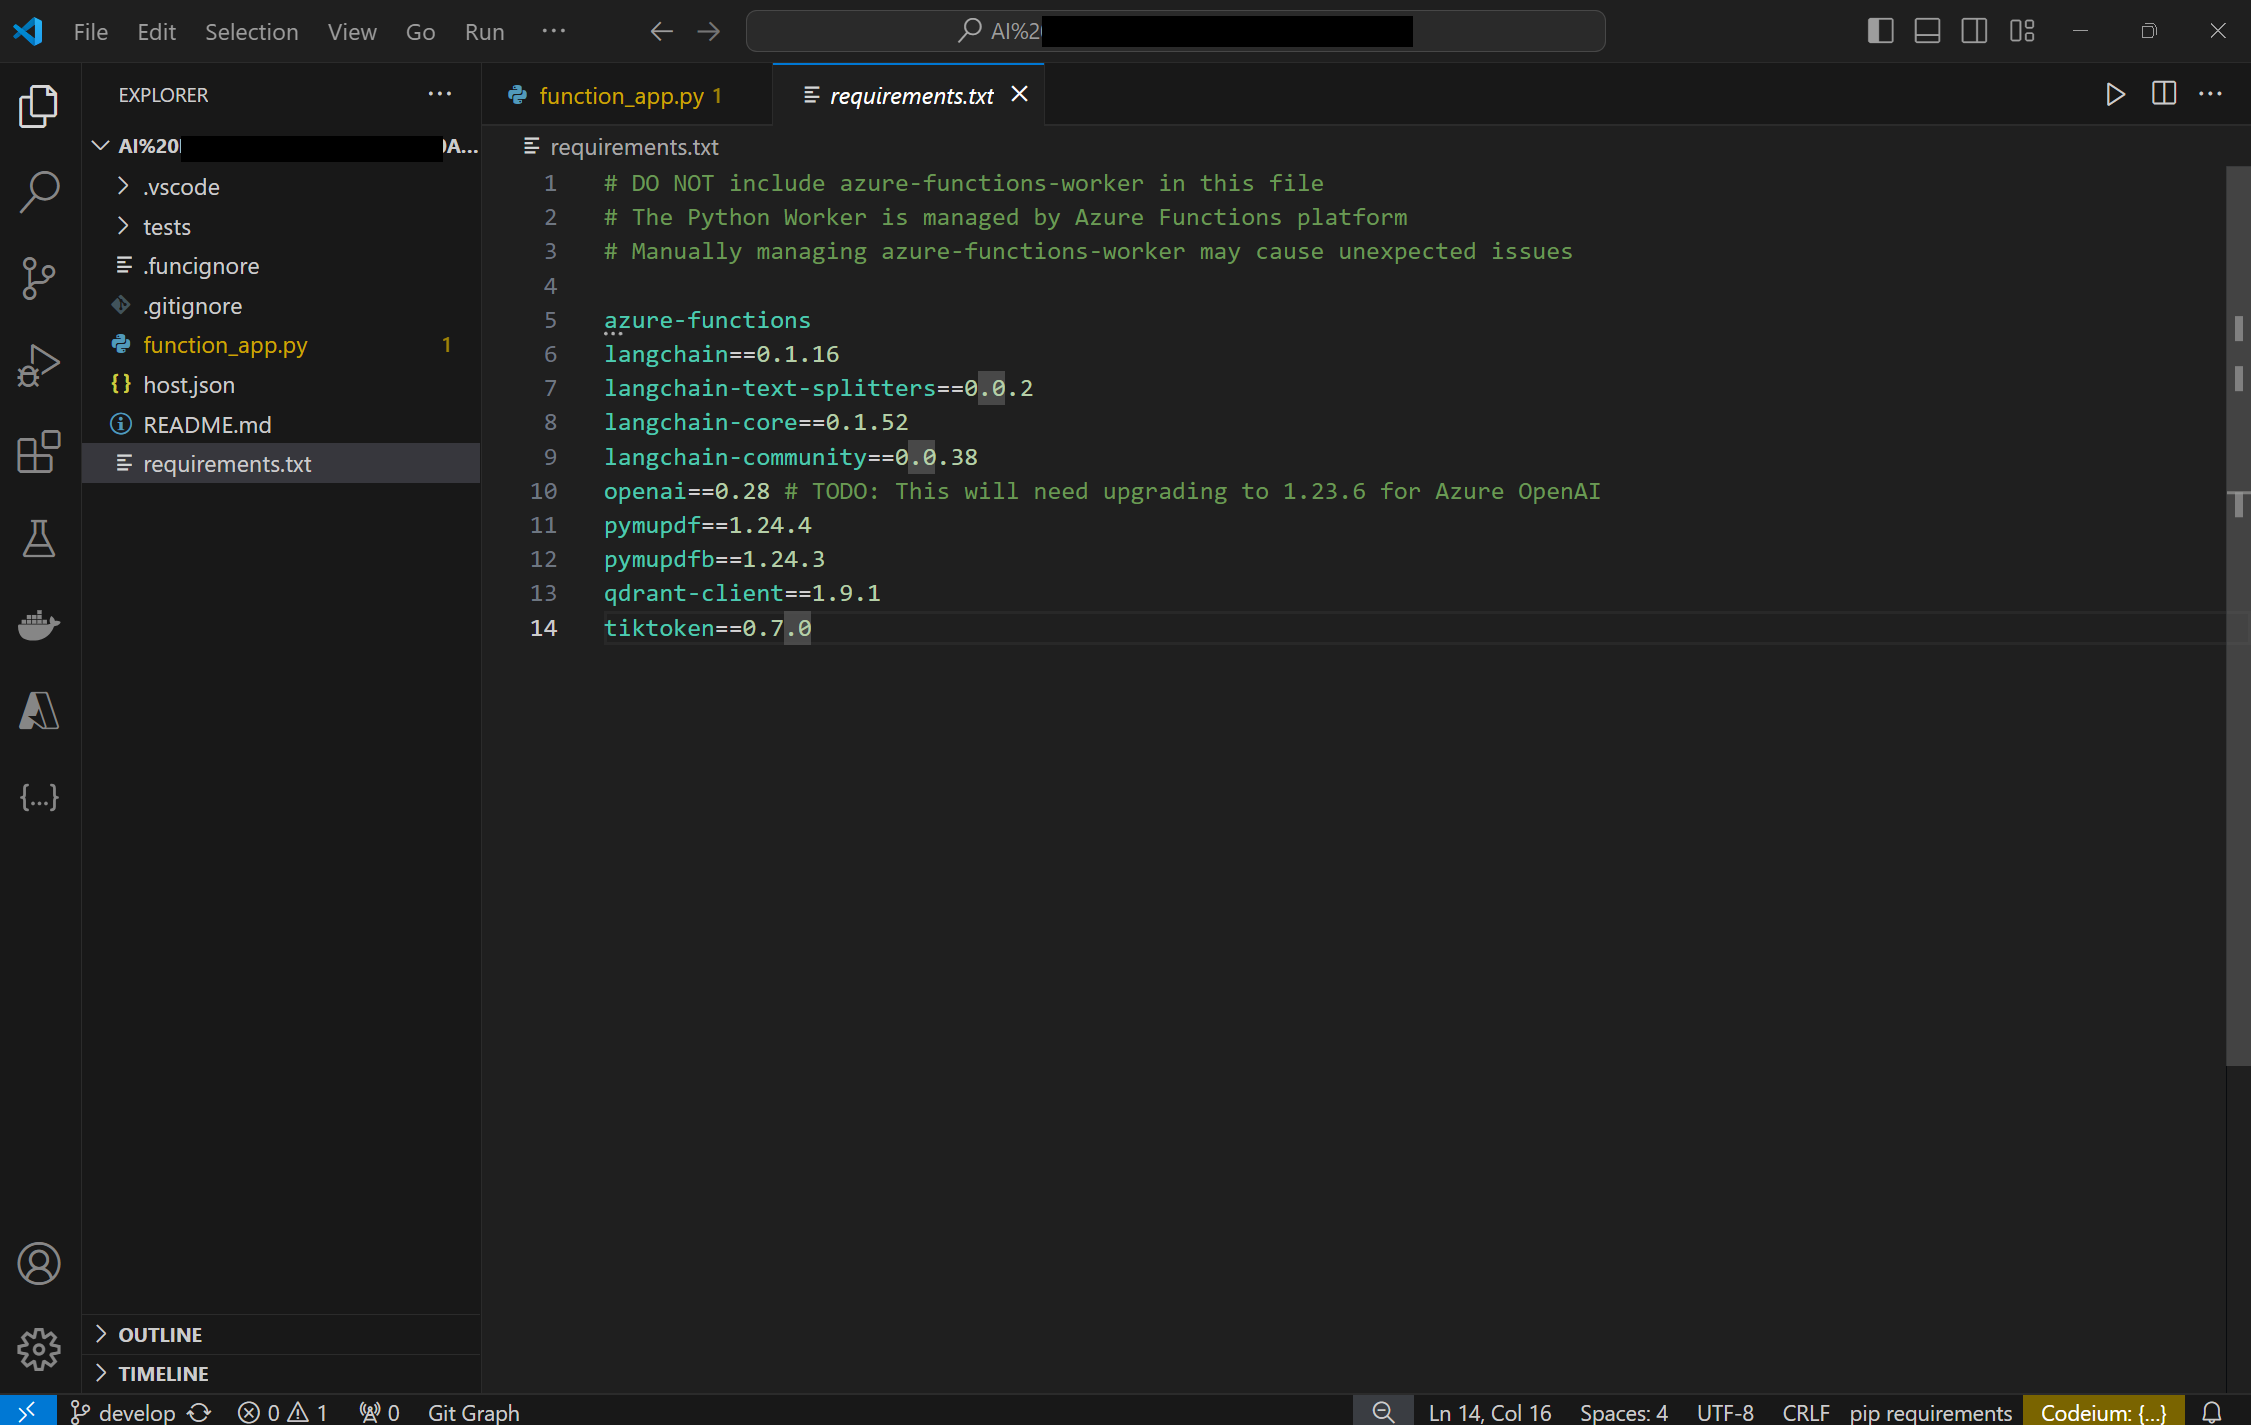Close the requirements.txt tab
The height and width of the screenshot is (1425, 2251).
[1019, 94]
